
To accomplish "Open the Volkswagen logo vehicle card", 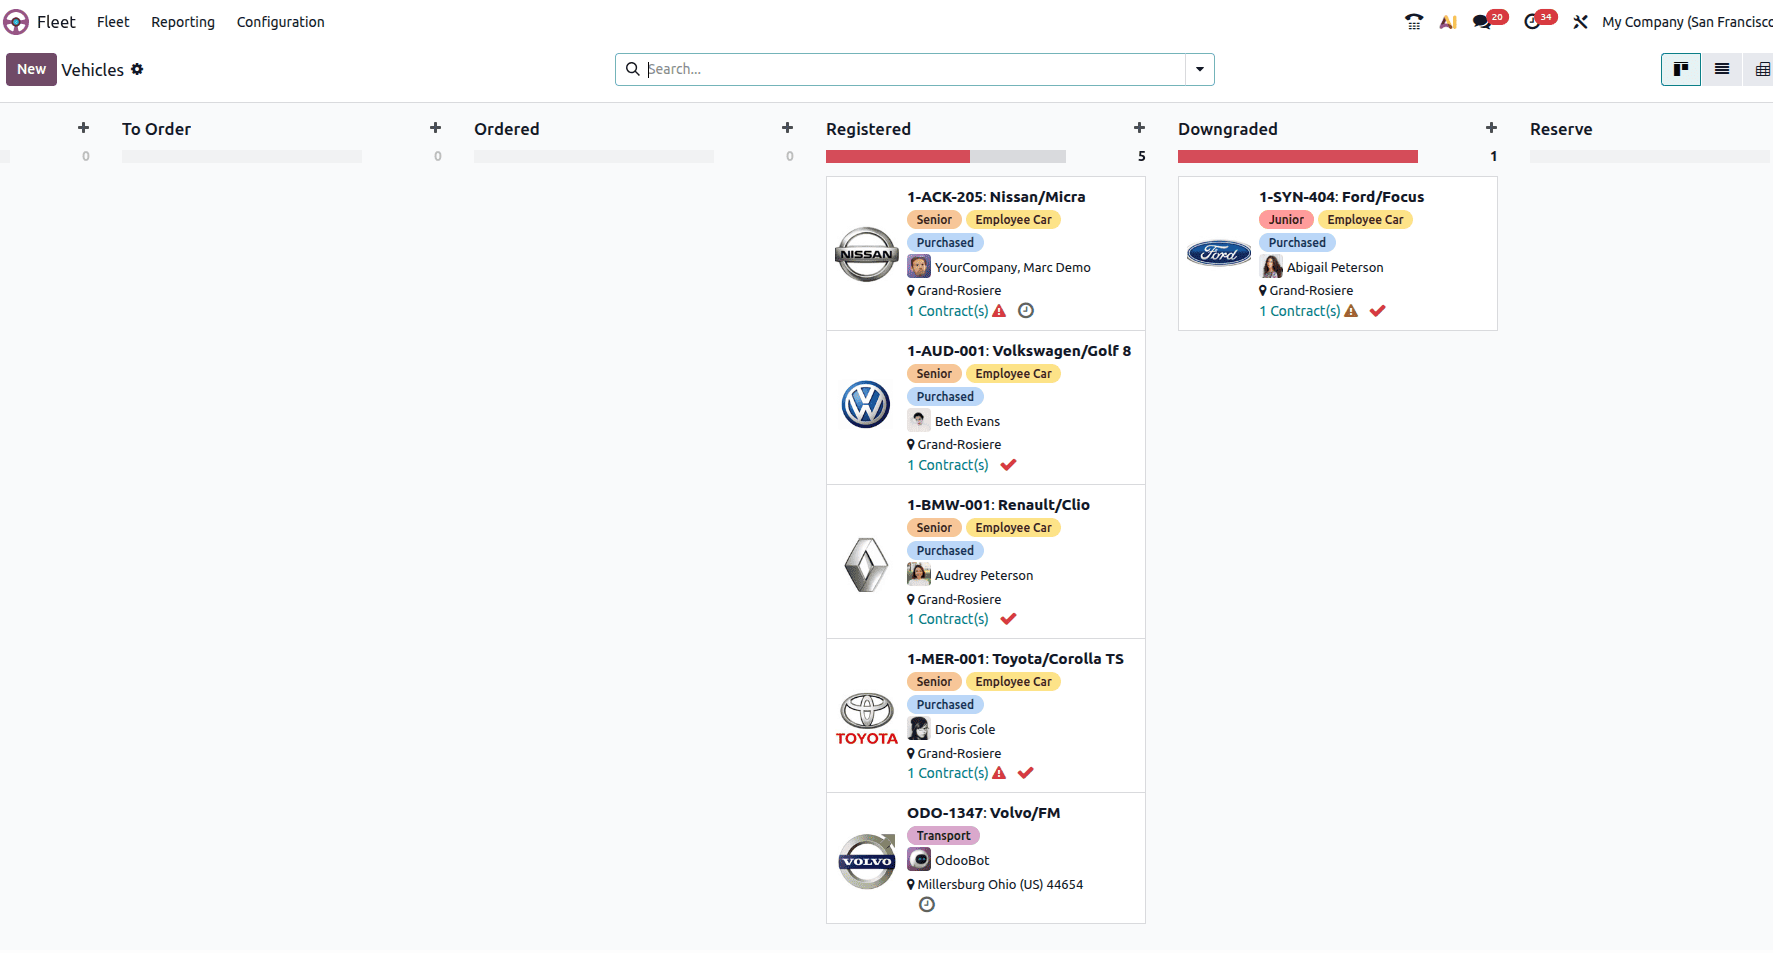I will point(866,405).
